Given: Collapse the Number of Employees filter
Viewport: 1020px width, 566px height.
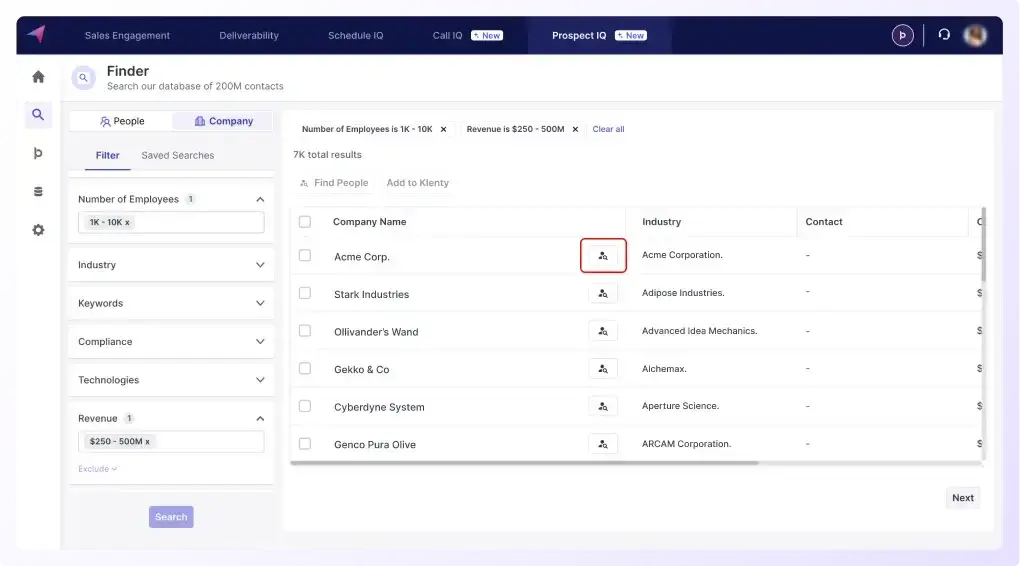Looking at the screenshot, I should [x=260, y=199].
